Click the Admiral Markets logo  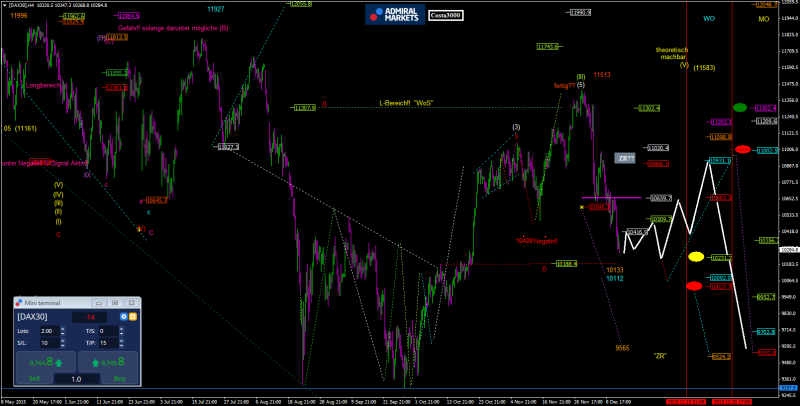click(x=393, y=13)
